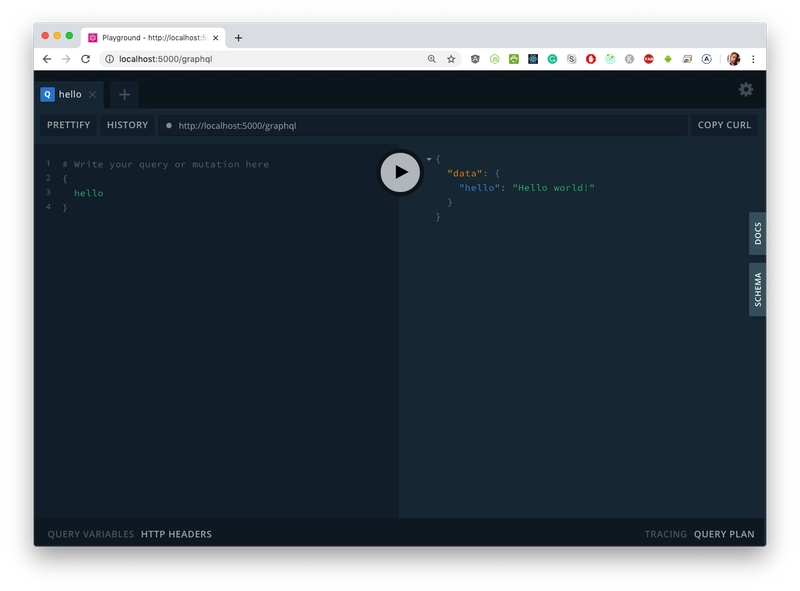Collapse the root JSON response object
The width and height of the screenshot is (800, 591).
tap(429, 159)
